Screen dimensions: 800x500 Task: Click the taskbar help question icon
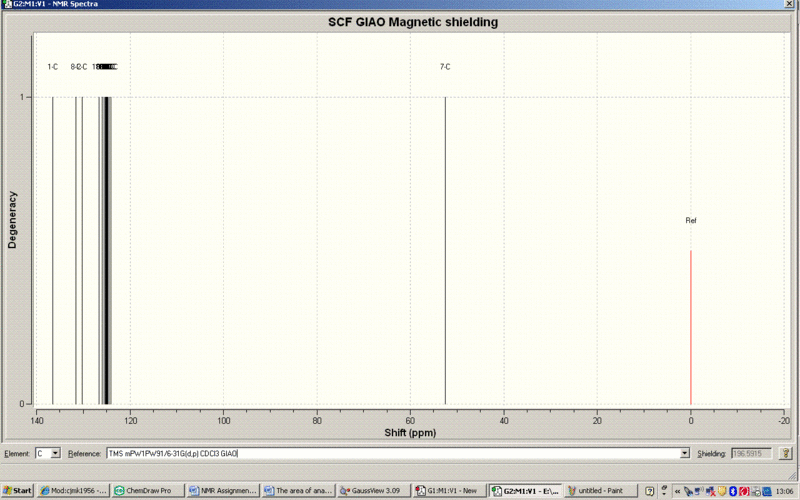pos(649,491)
